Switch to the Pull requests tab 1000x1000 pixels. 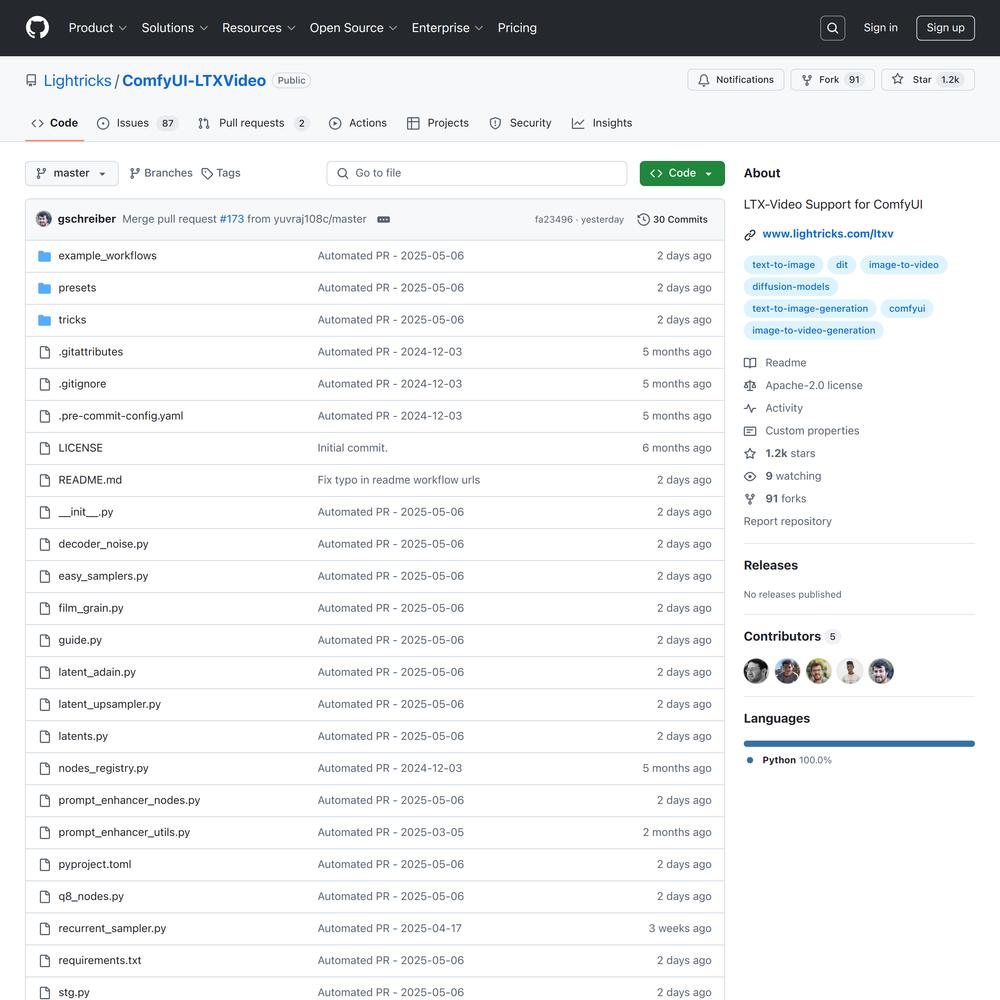pos(252,123)
